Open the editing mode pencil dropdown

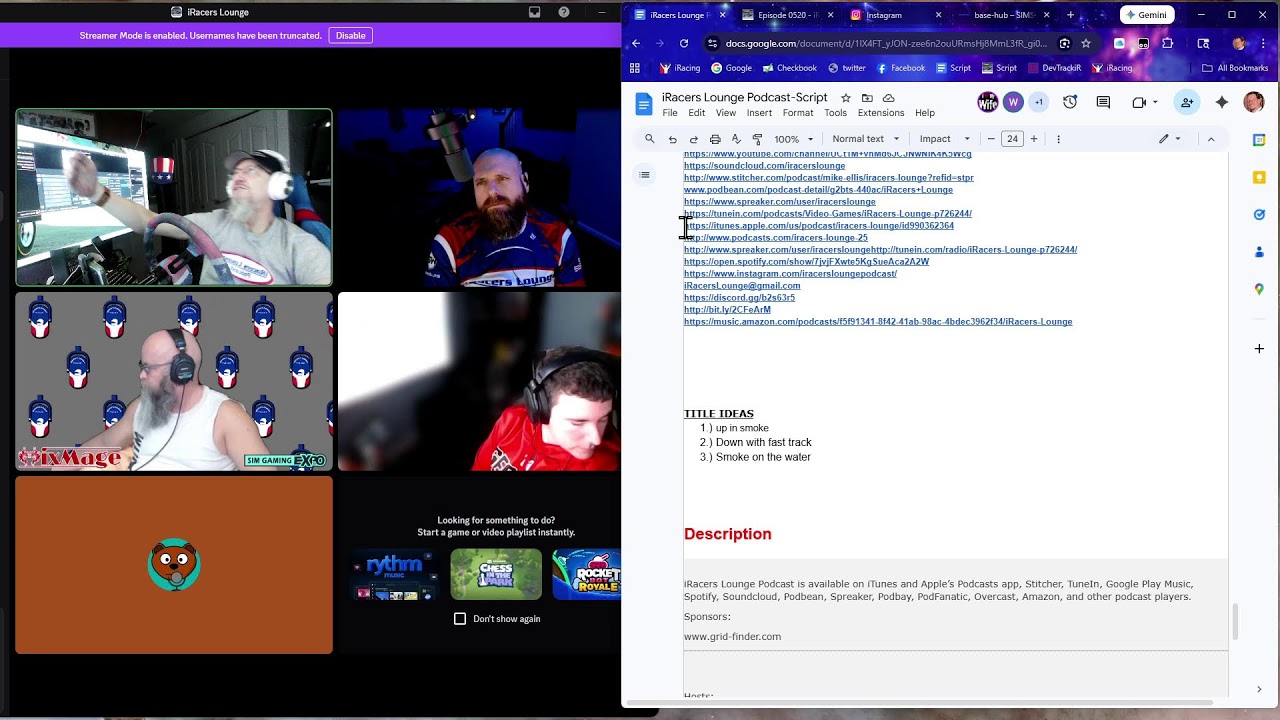click(x=1170, y=139)
